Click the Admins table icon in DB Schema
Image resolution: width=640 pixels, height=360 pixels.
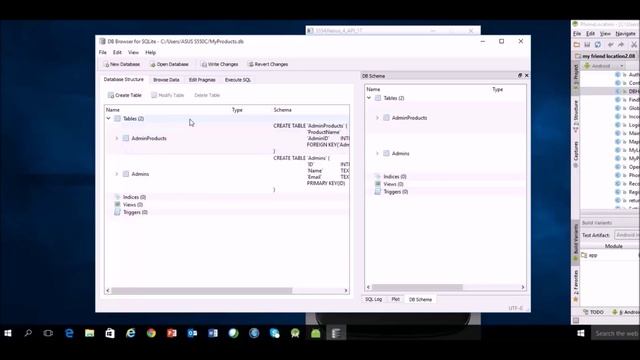pyautogui.click(x=386, y=153)
